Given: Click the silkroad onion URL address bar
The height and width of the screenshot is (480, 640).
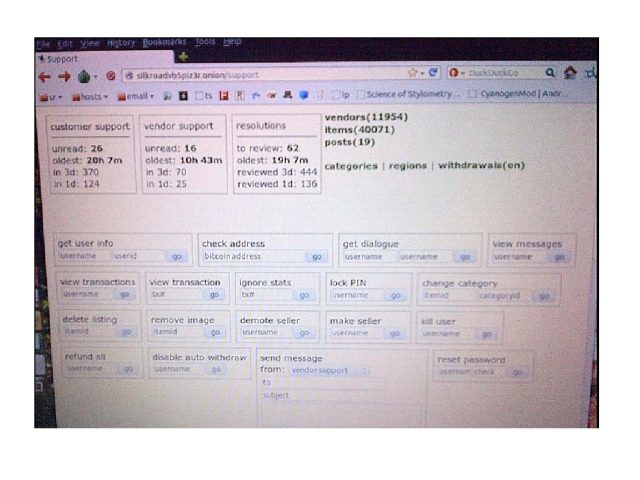Looking at the screenshot, I should [x=261, y=75].
